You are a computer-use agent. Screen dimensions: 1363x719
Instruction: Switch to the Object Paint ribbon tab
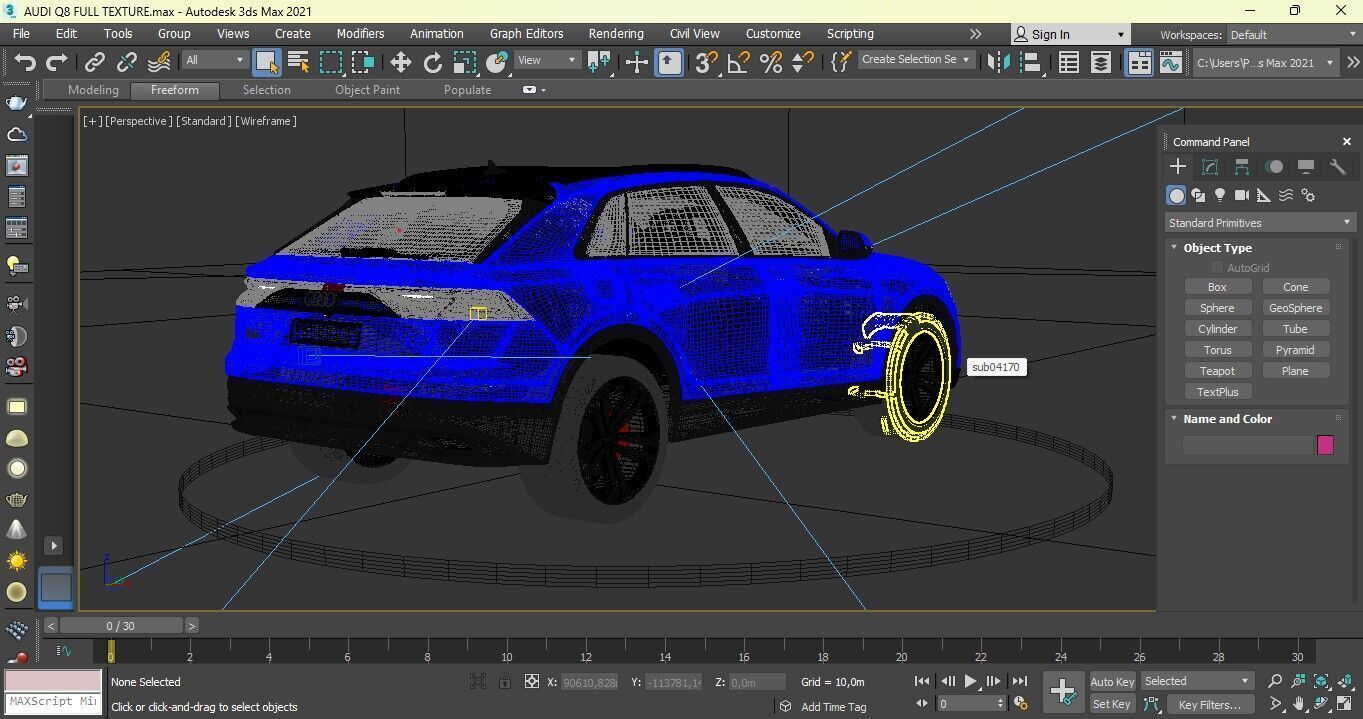[367, 90]
